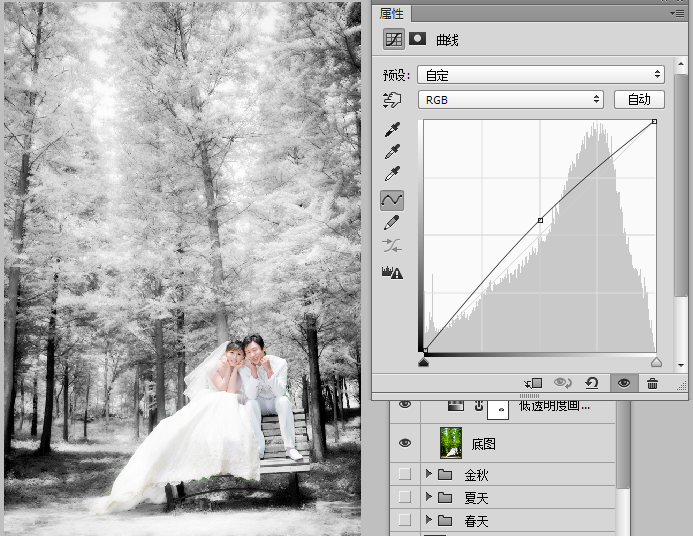Viewport: 693px width, 536px height.
Task: Select the mask thumbnail of 低透明度画 layer
Action: coord(498,410)
